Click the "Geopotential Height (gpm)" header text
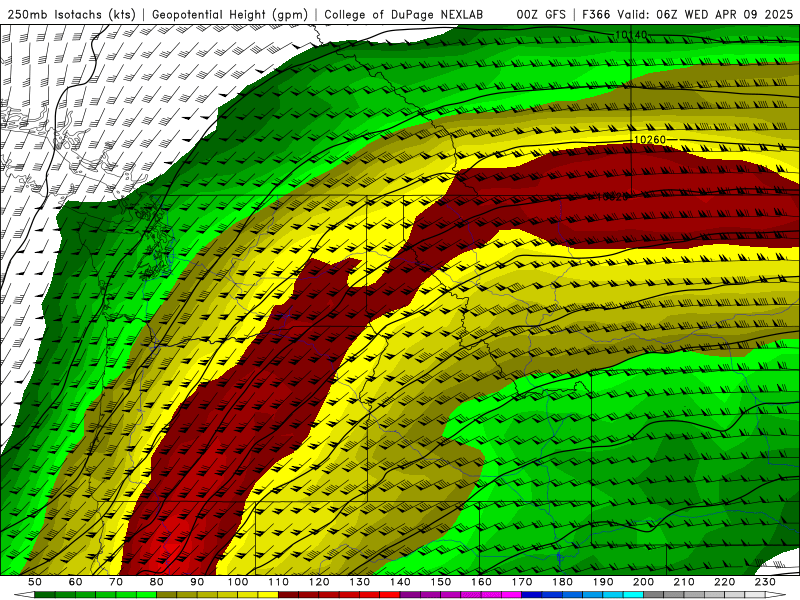Image resolution: width=800 pixels, height=600 pixels. [x=230, y=14]
